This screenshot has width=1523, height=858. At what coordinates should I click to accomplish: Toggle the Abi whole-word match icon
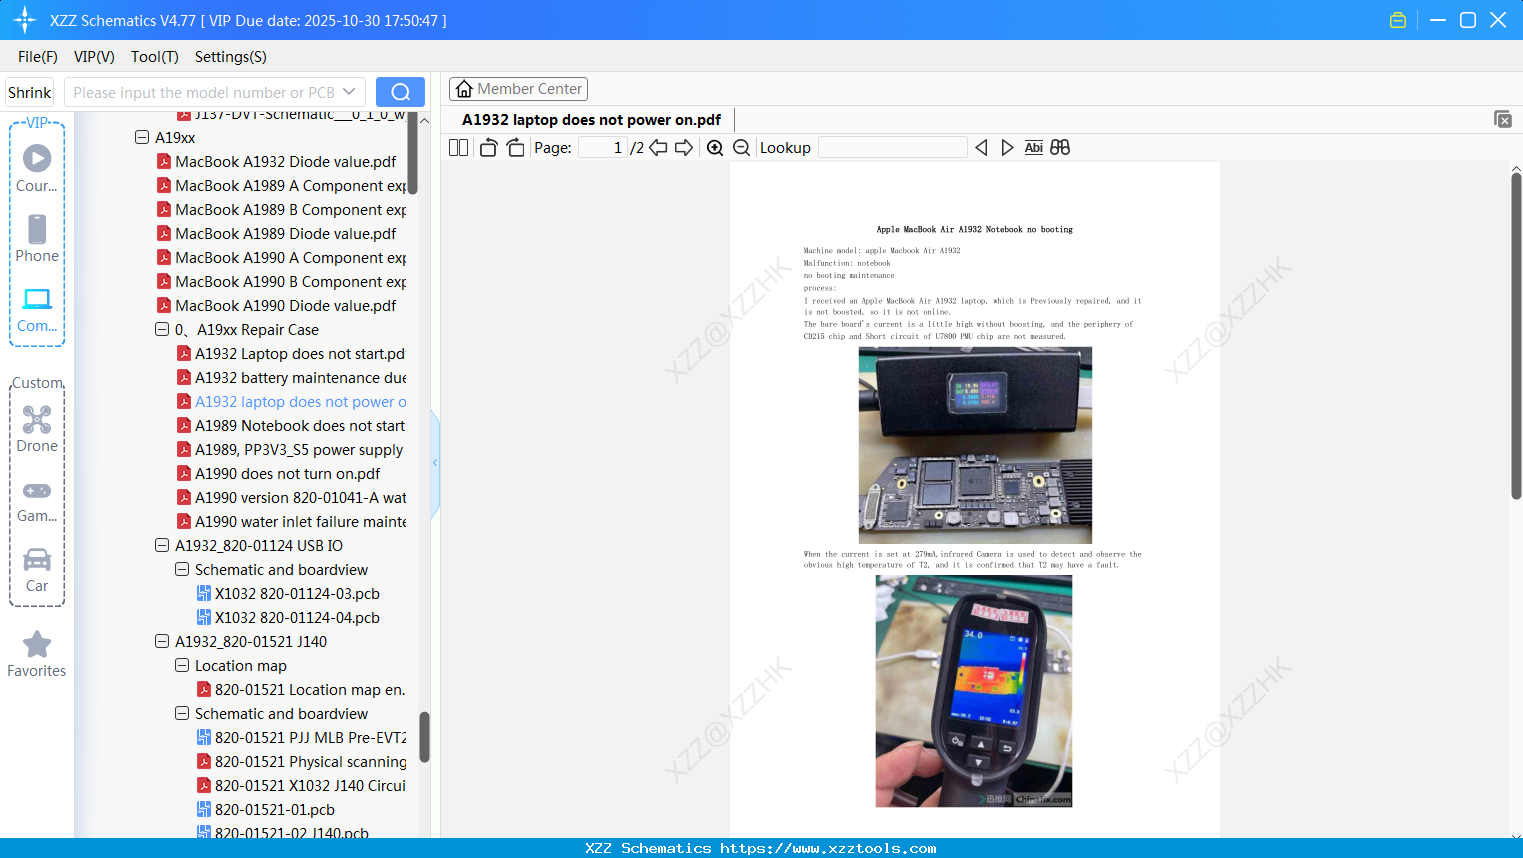pos(1034,148)
